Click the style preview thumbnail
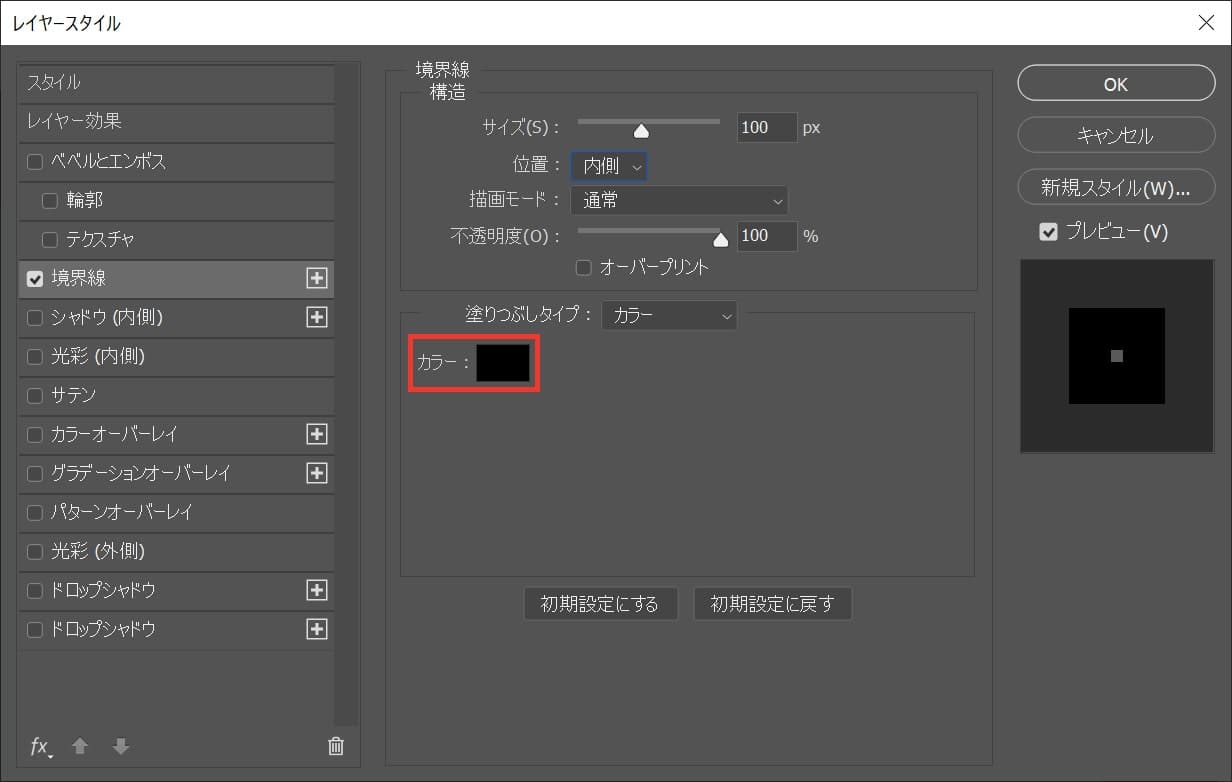The width and height of the screenshot is (1232, 782). tap(1117, 356)
